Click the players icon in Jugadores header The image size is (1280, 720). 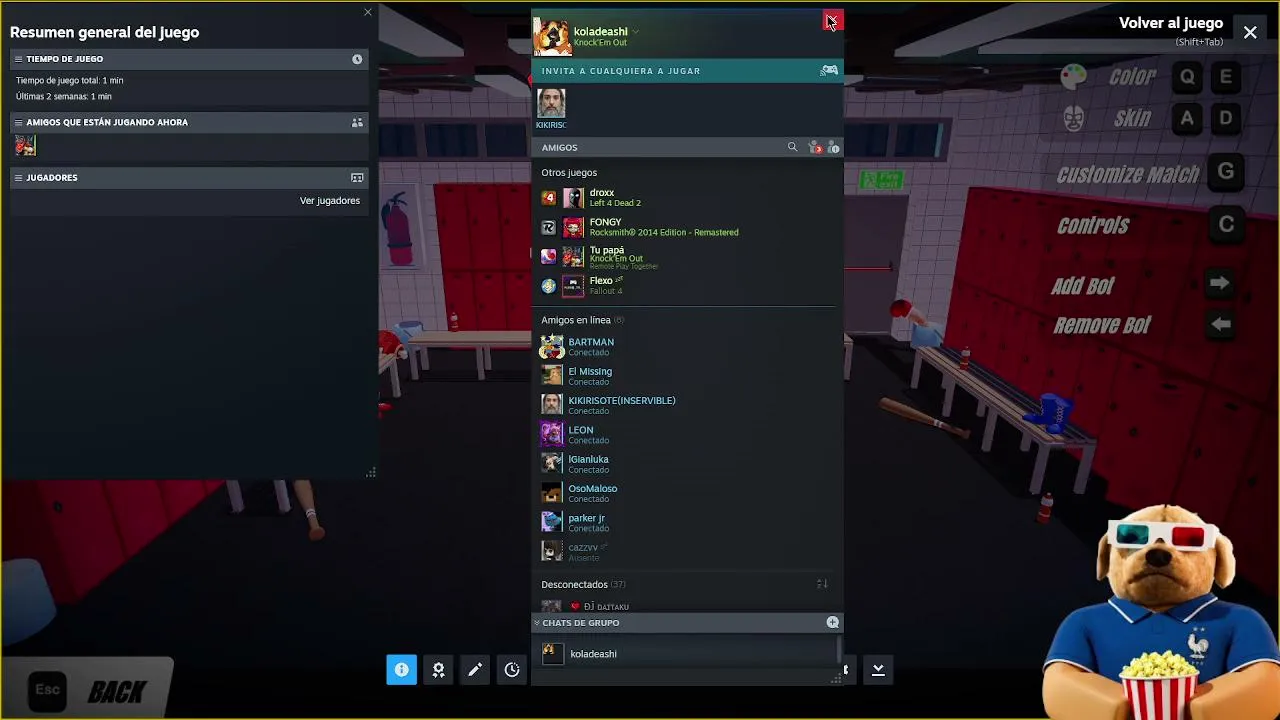click(357, 178)
